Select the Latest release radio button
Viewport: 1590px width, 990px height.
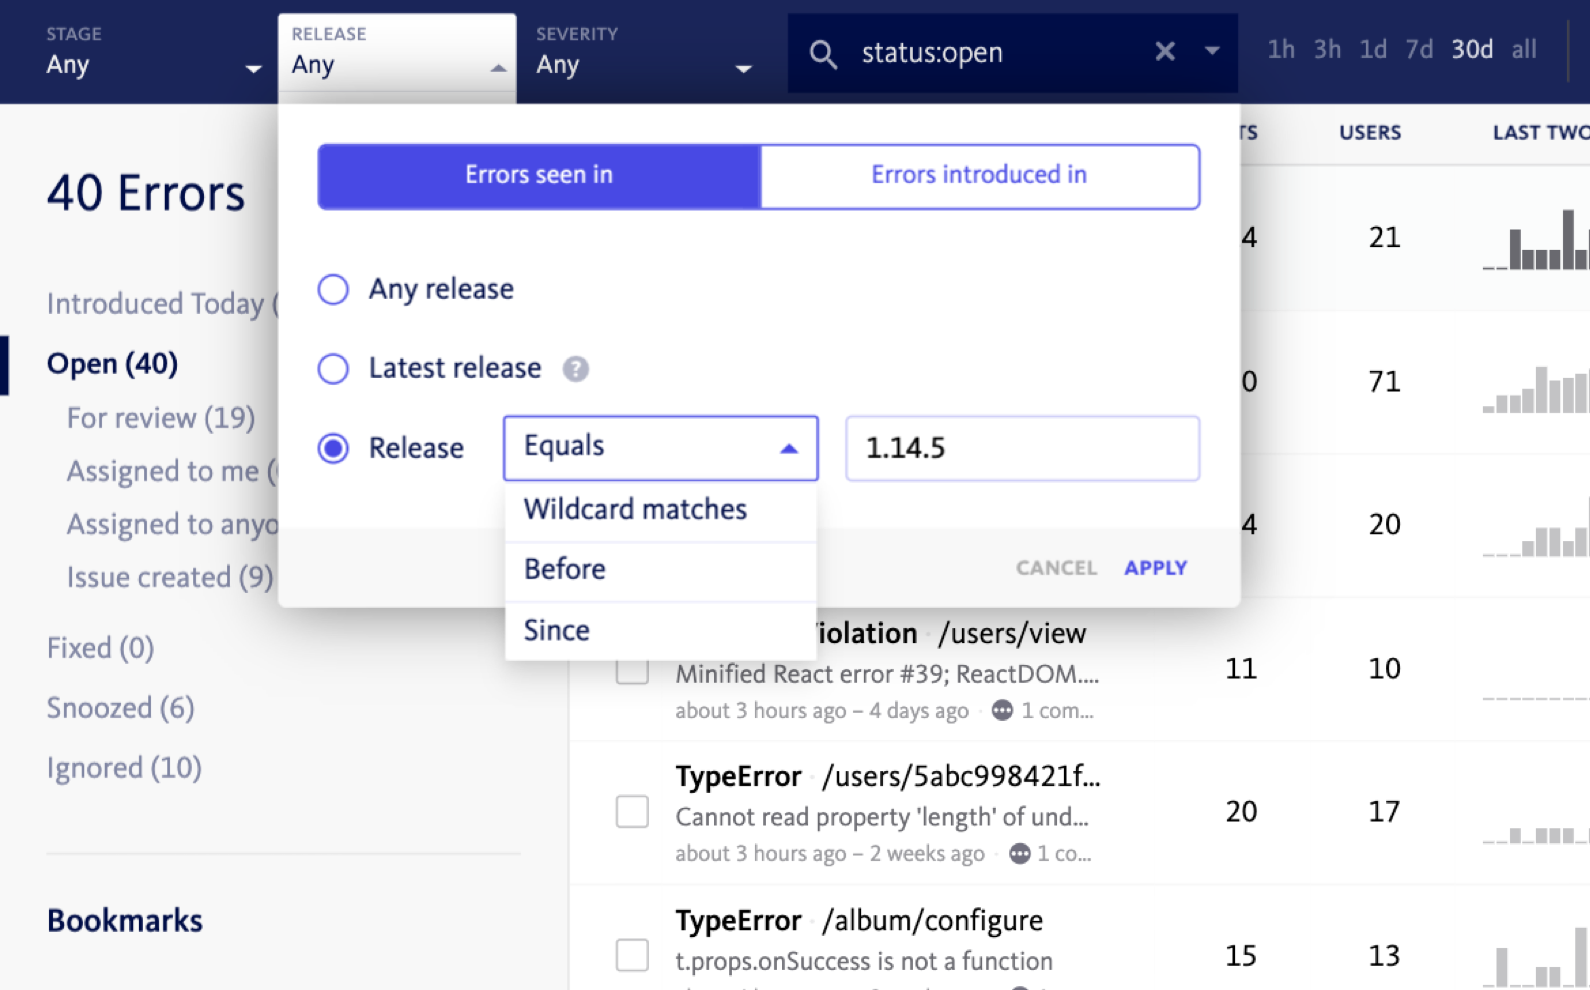(x=333, y=368)
